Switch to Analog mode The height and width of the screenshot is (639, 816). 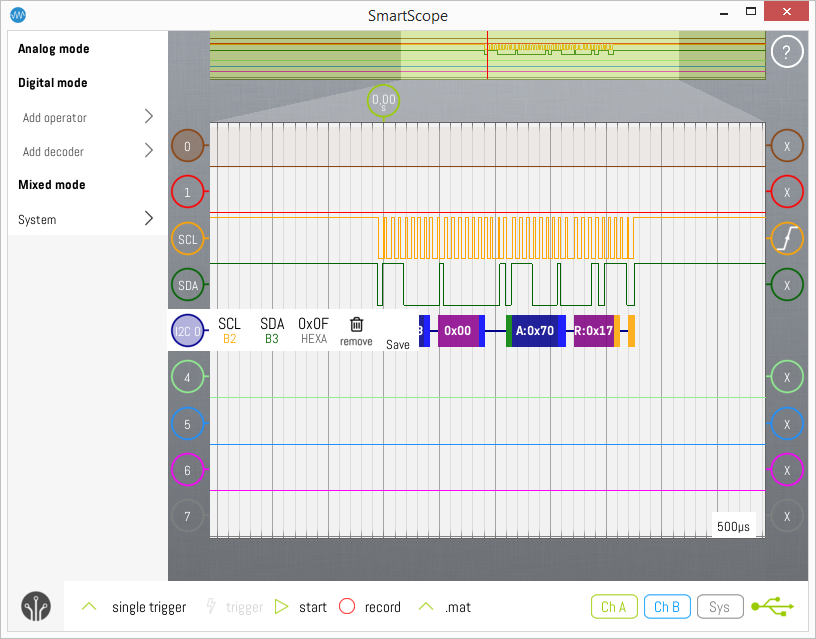coord(54,49)
